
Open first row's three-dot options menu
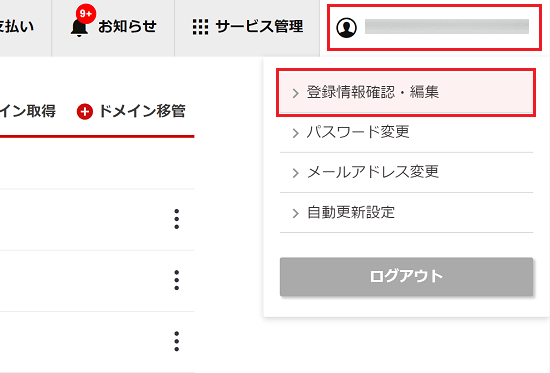point(177,219)
